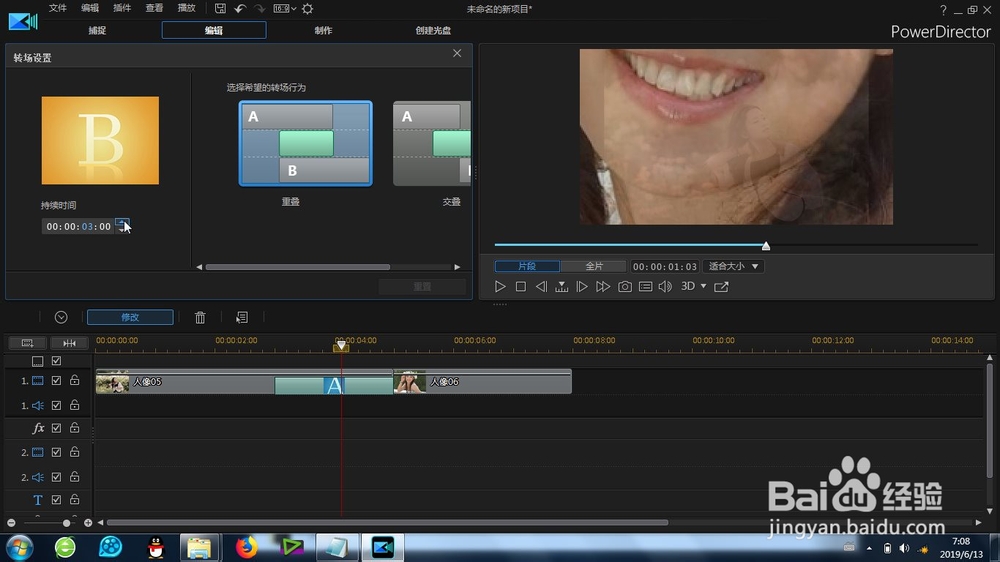Step to previous frame
This screenshot has width=1000, height=562.
tap(541, 286)
